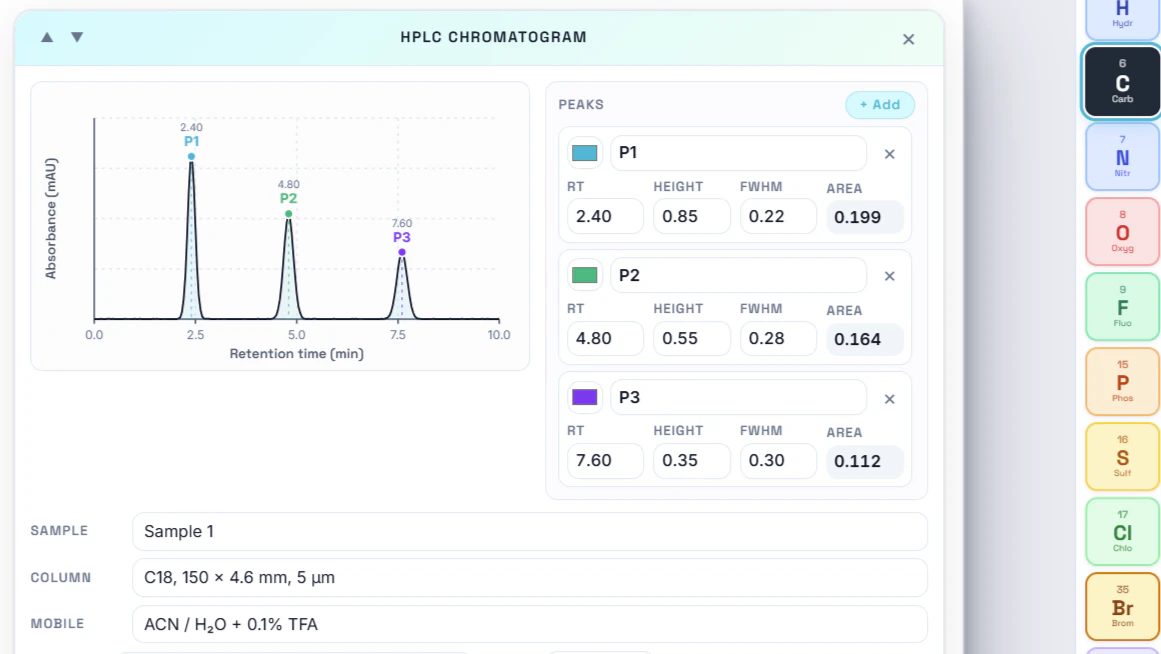Edit the Sample name field
1161x654 pixels.
(529, 532)
